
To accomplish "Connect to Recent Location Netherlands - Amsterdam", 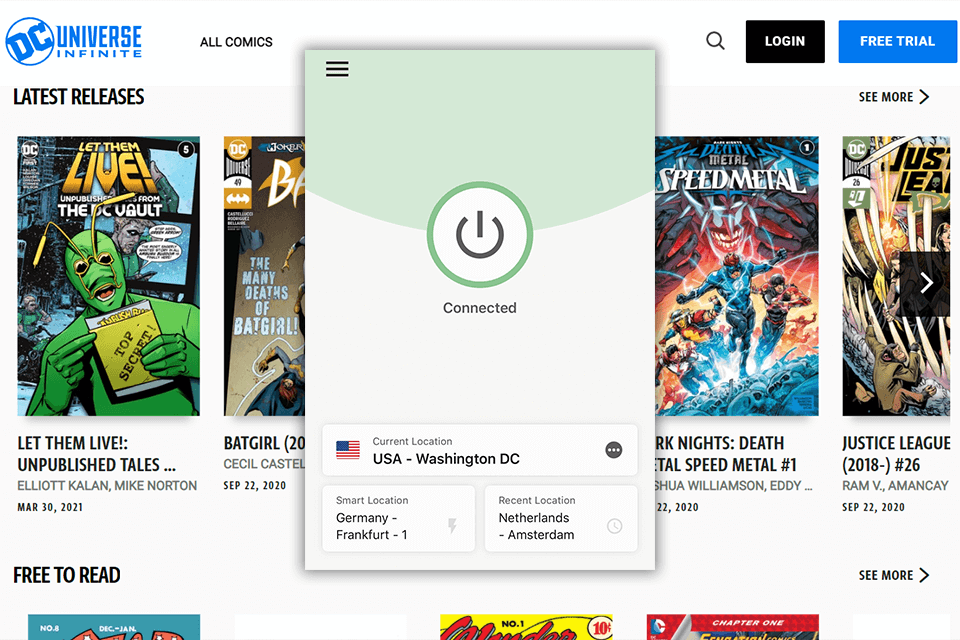I will (561, 518).
